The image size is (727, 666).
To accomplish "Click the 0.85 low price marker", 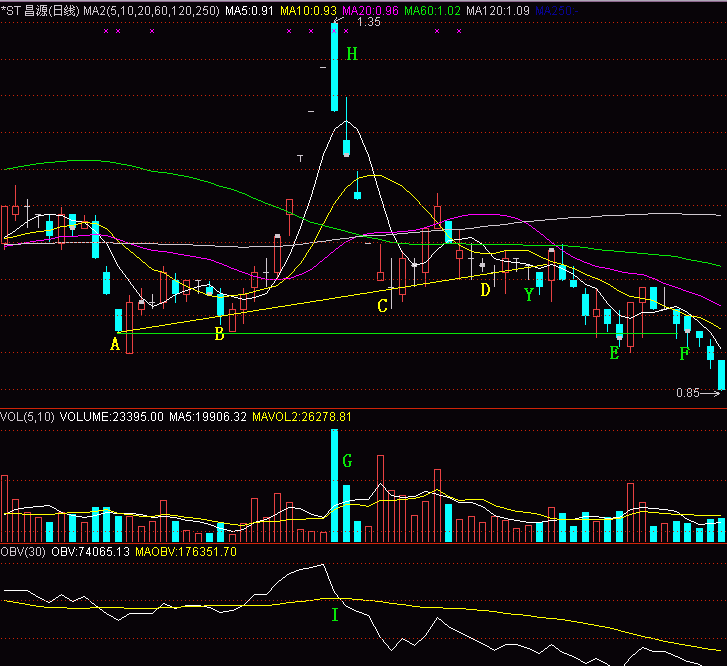I will tap(688, 393).
